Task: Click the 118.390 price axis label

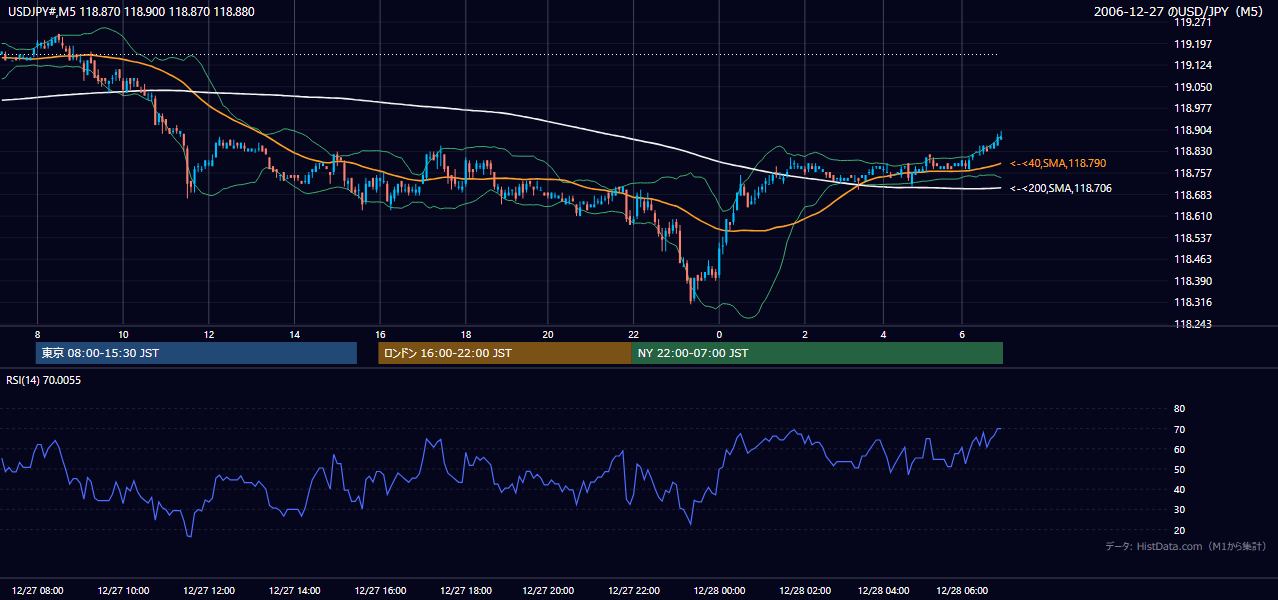Action: pyautogui.click(x=1192, y=281)
